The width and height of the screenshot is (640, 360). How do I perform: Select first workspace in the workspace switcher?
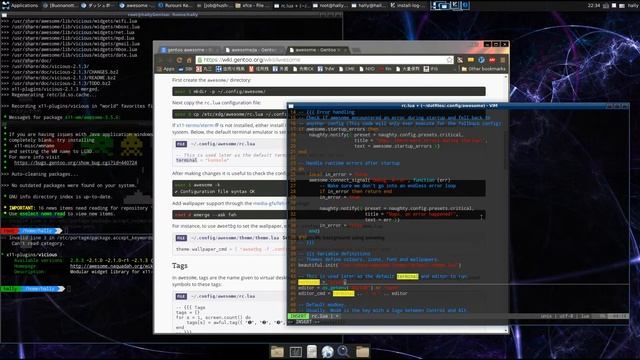439,5
